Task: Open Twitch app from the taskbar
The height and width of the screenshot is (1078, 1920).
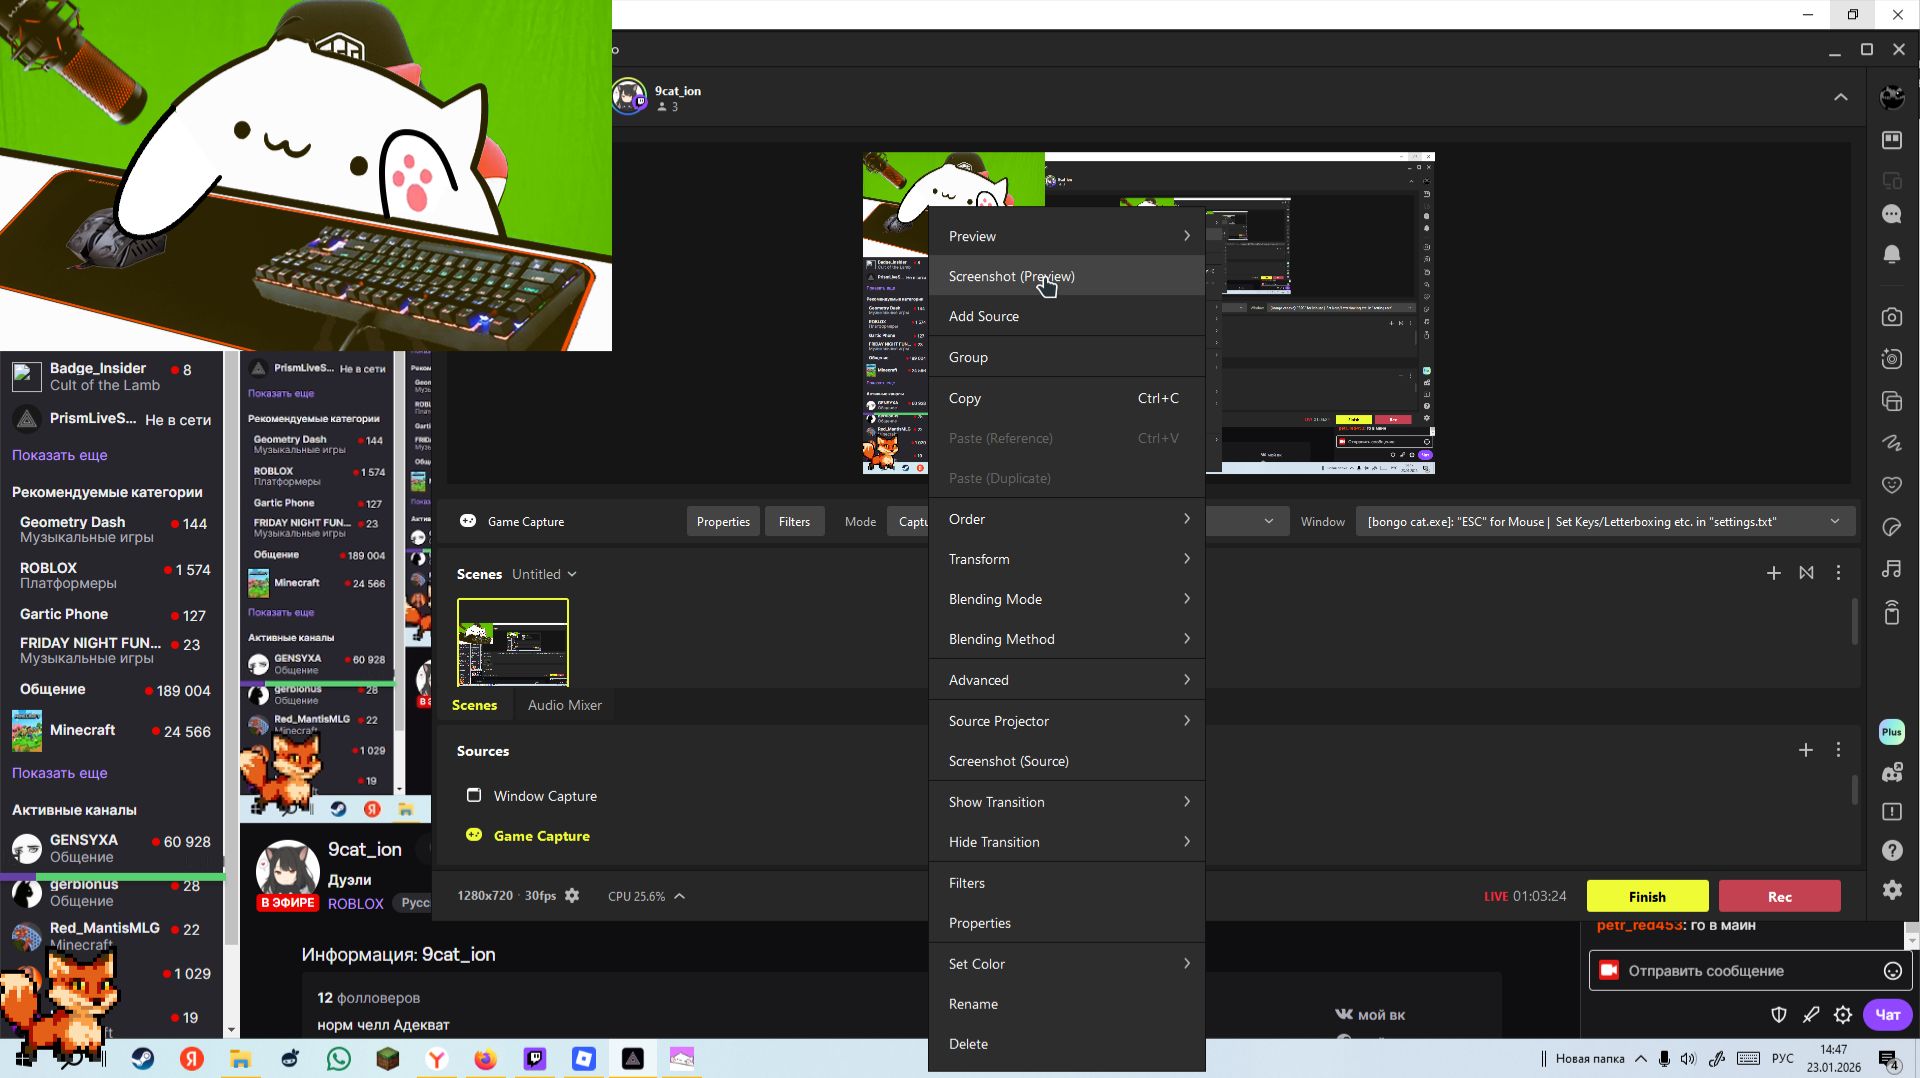Action: click(535, 1058)
